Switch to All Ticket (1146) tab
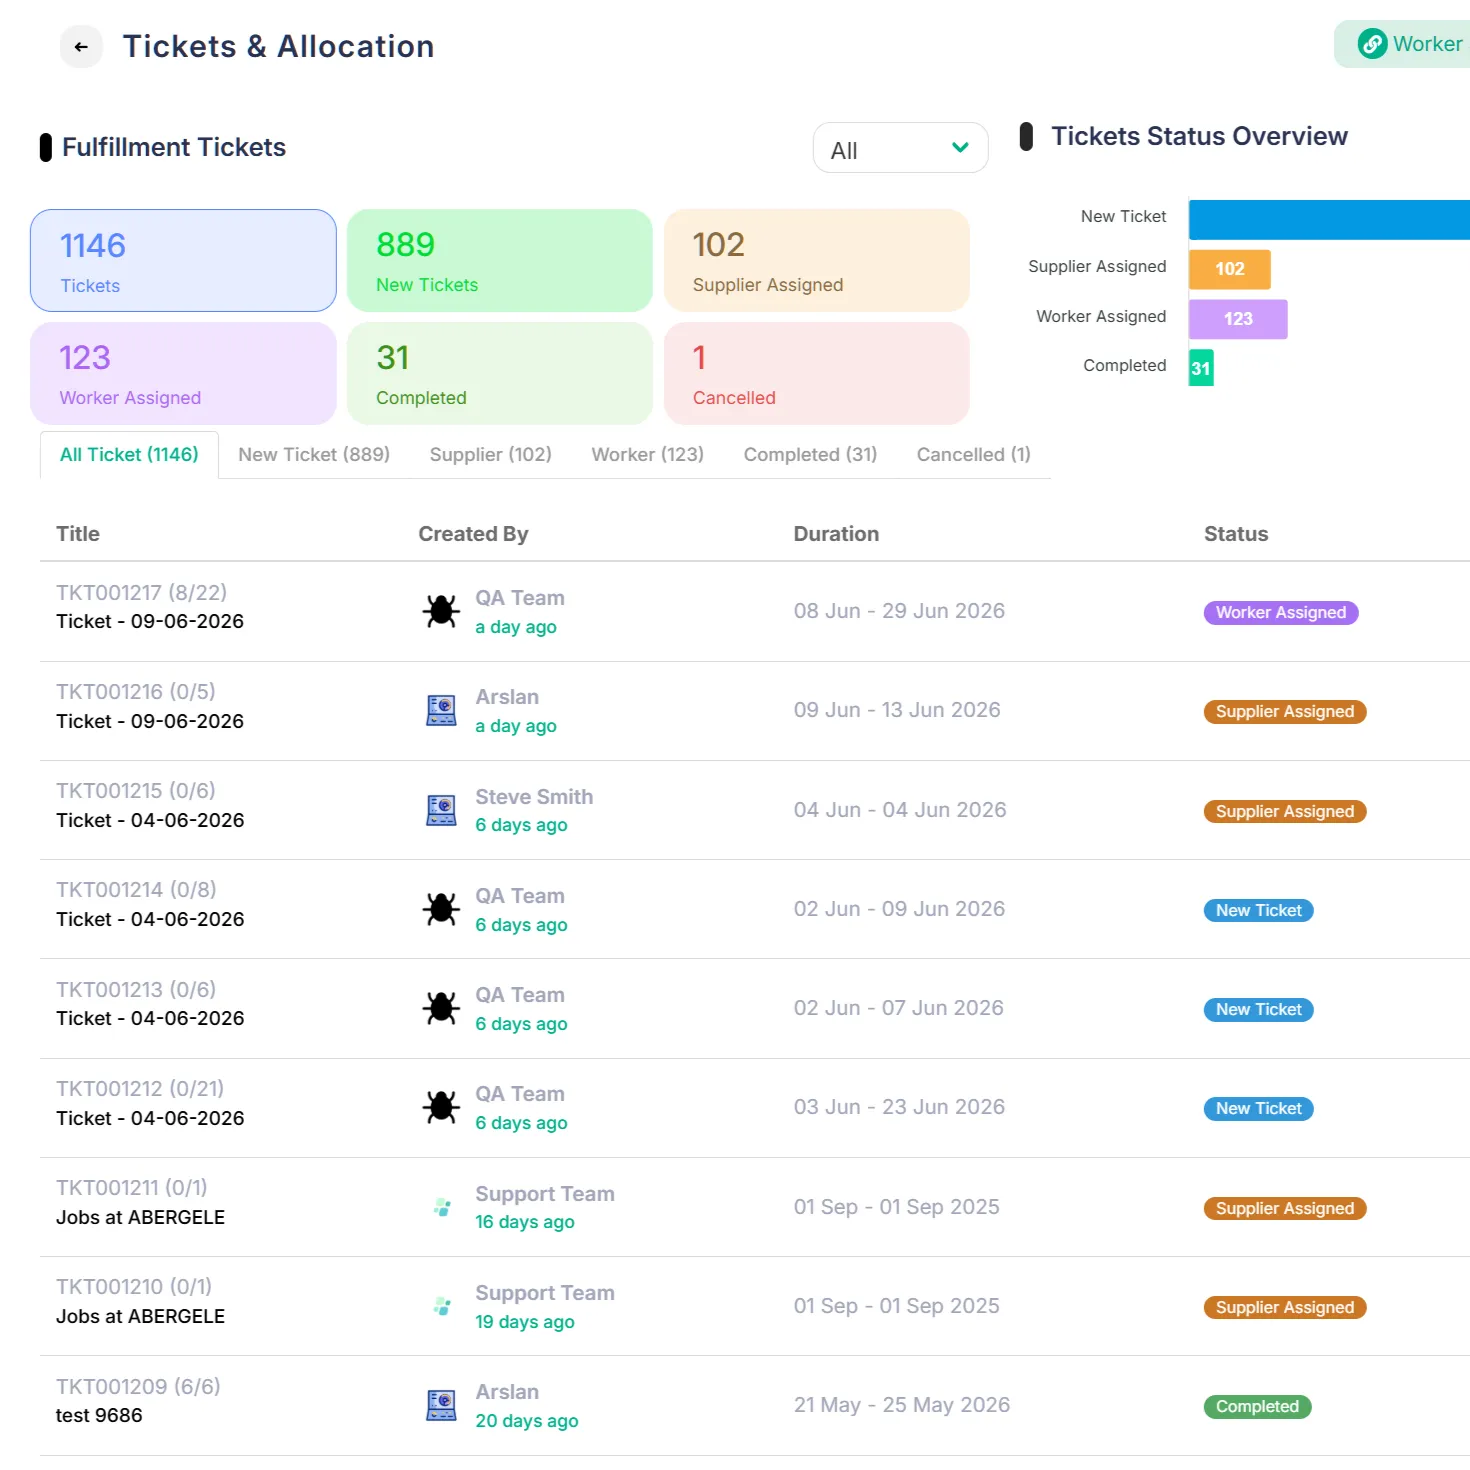 click(129, 455)
